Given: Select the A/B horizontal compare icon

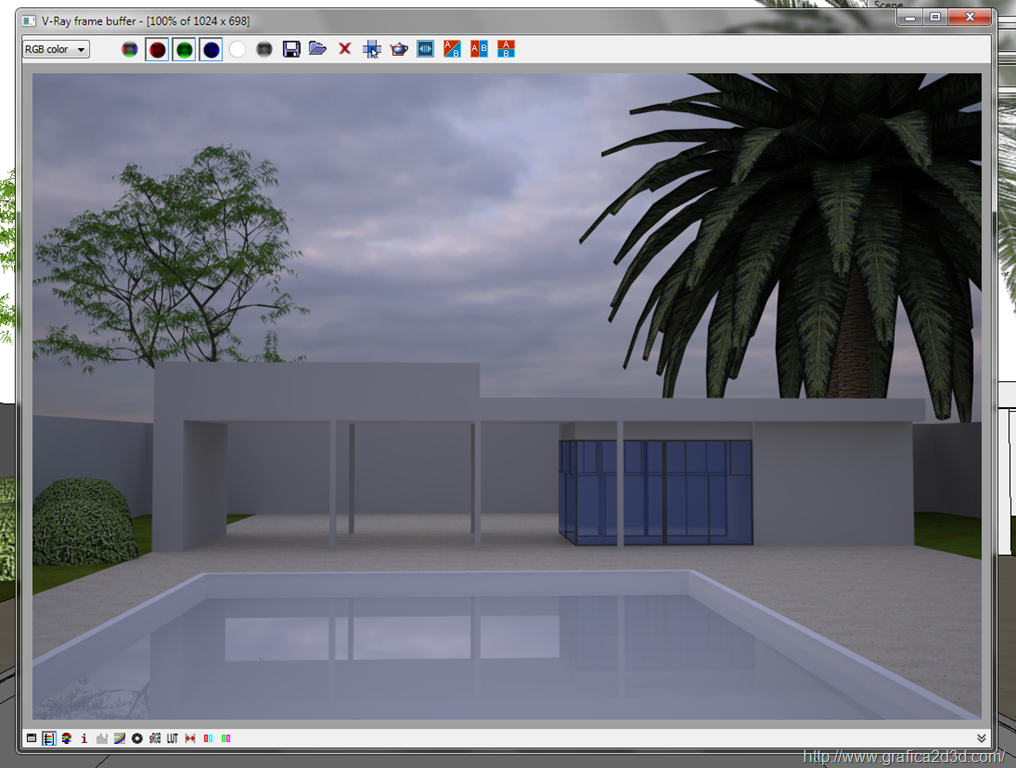Looking at the screenshot, I should 506,48.
